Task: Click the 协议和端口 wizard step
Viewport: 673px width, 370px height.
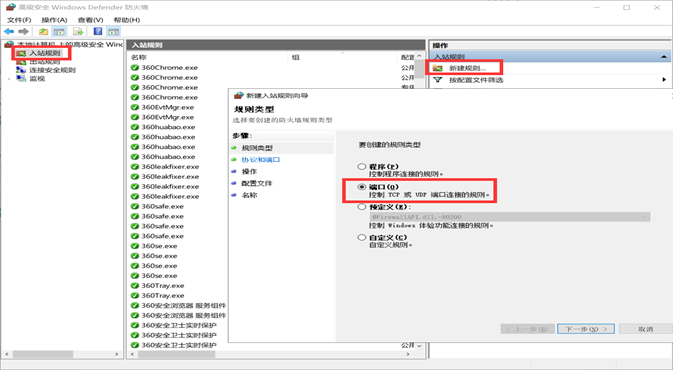Action: 261,160
